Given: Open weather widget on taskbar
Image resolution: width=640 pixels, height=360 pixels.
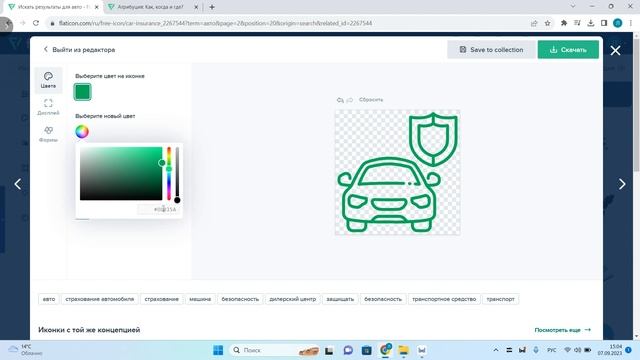Looking at the screenshot, I should click(25, 350).
